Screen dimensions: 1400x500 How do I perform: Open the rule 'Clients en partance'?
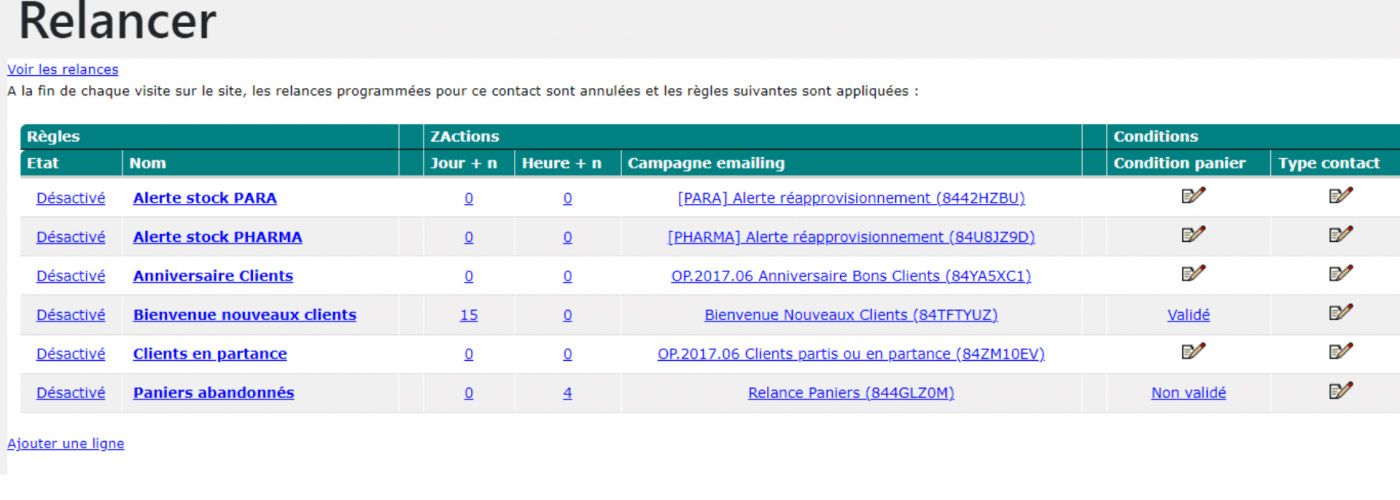(x=210, y=354)
